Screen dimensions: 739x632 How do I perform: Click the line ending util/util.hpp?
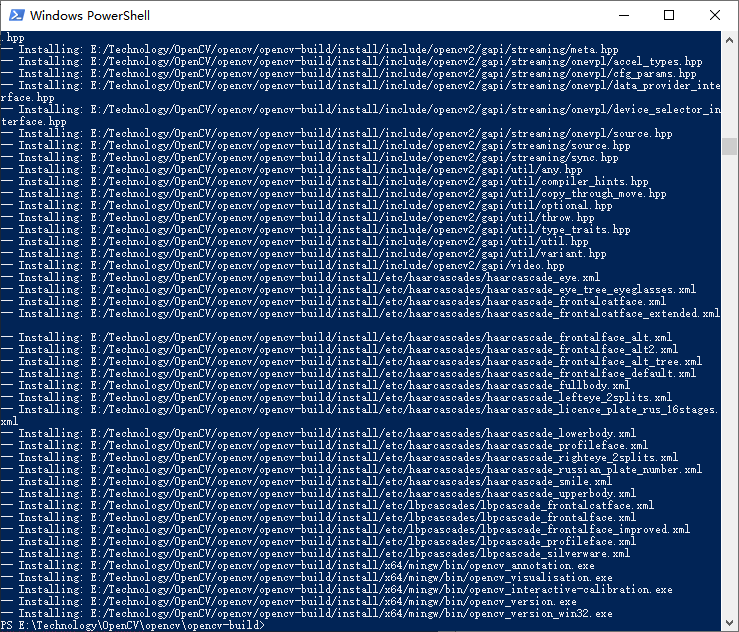295,241
